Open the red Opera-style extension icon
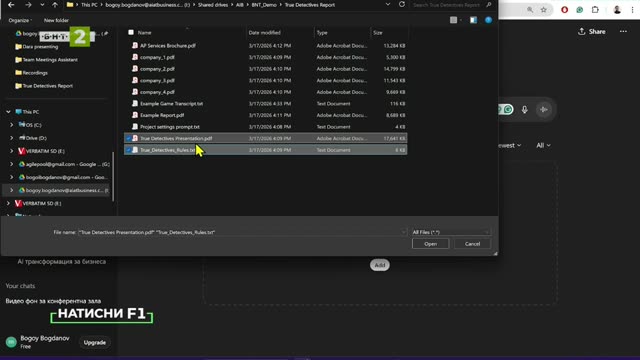640x360 pixels. pos(564,9)
